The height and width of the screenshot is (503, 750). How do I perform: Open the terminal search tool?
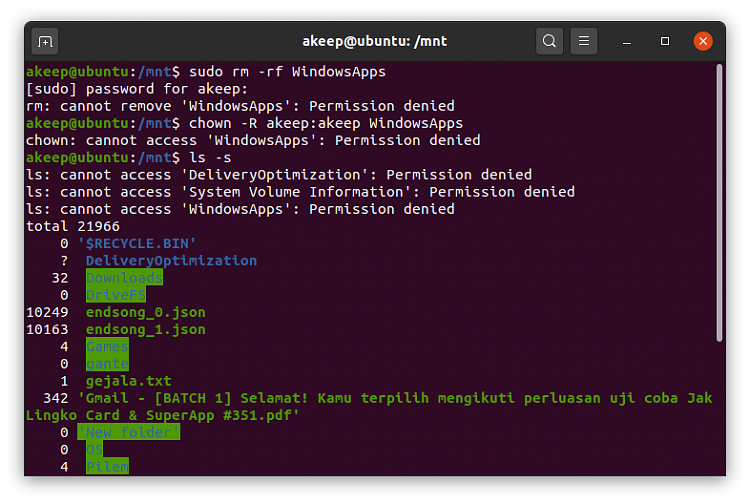tap(549, 41)
